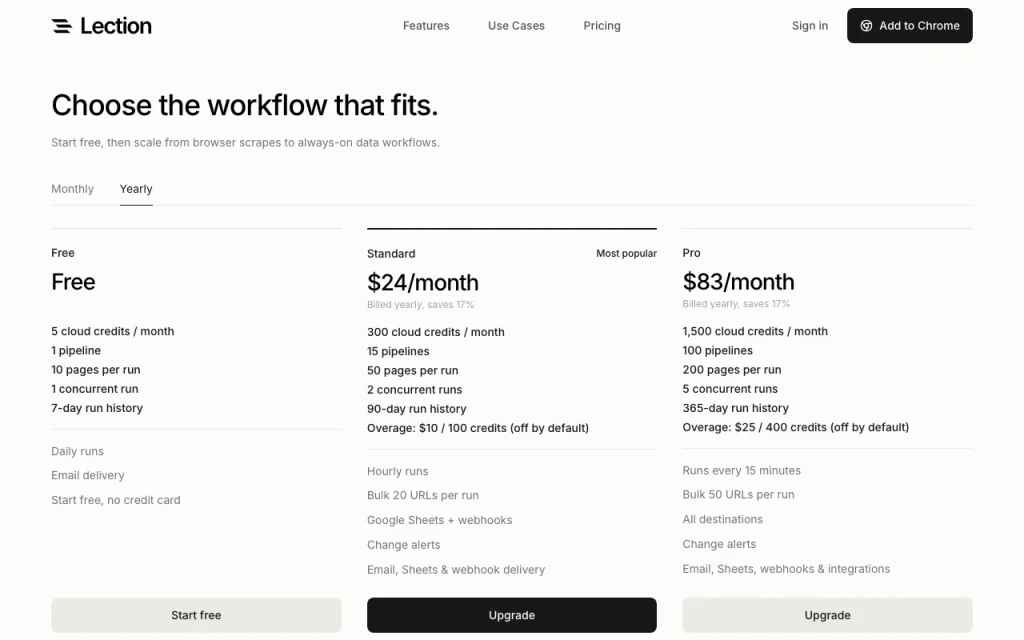Click "Email, Sheets & webhook delivery" text
The width and height of the screenshot is (1024, 640).
[x=456, y=570]
